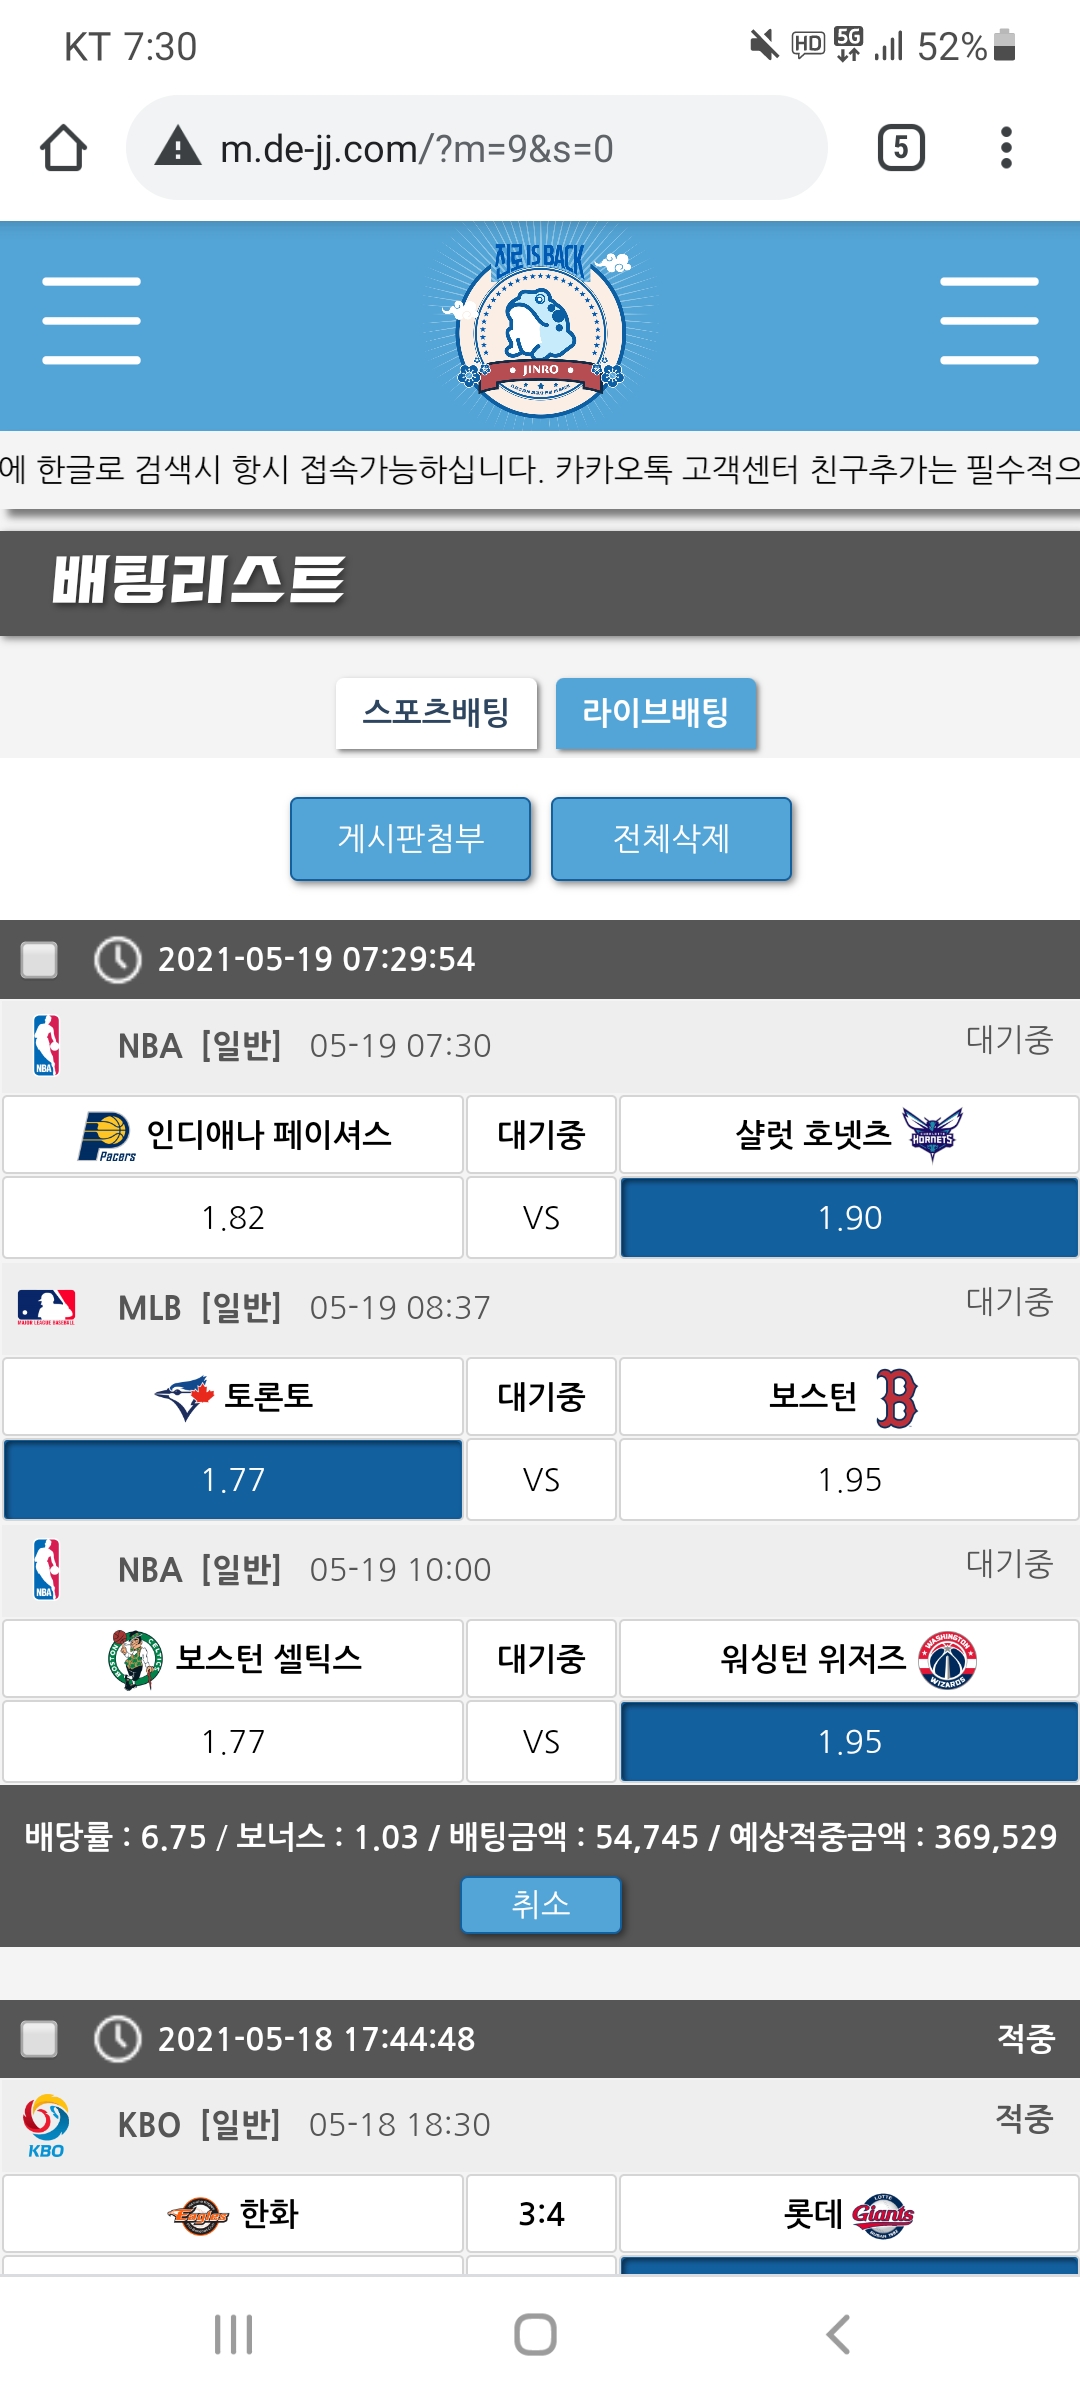Select the Washington Wizards 1.95 odds cell
Screen dimensions: 1080x2400
pyautogui.click(x=849, y=1741)
